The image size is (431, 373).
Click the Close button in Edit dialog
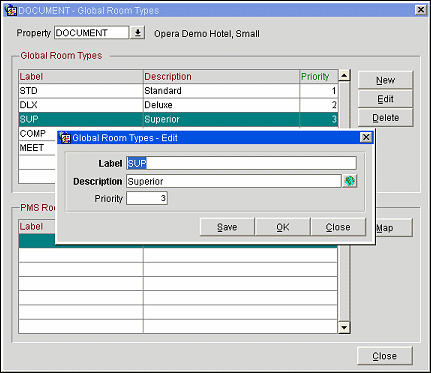click(338, 227)
